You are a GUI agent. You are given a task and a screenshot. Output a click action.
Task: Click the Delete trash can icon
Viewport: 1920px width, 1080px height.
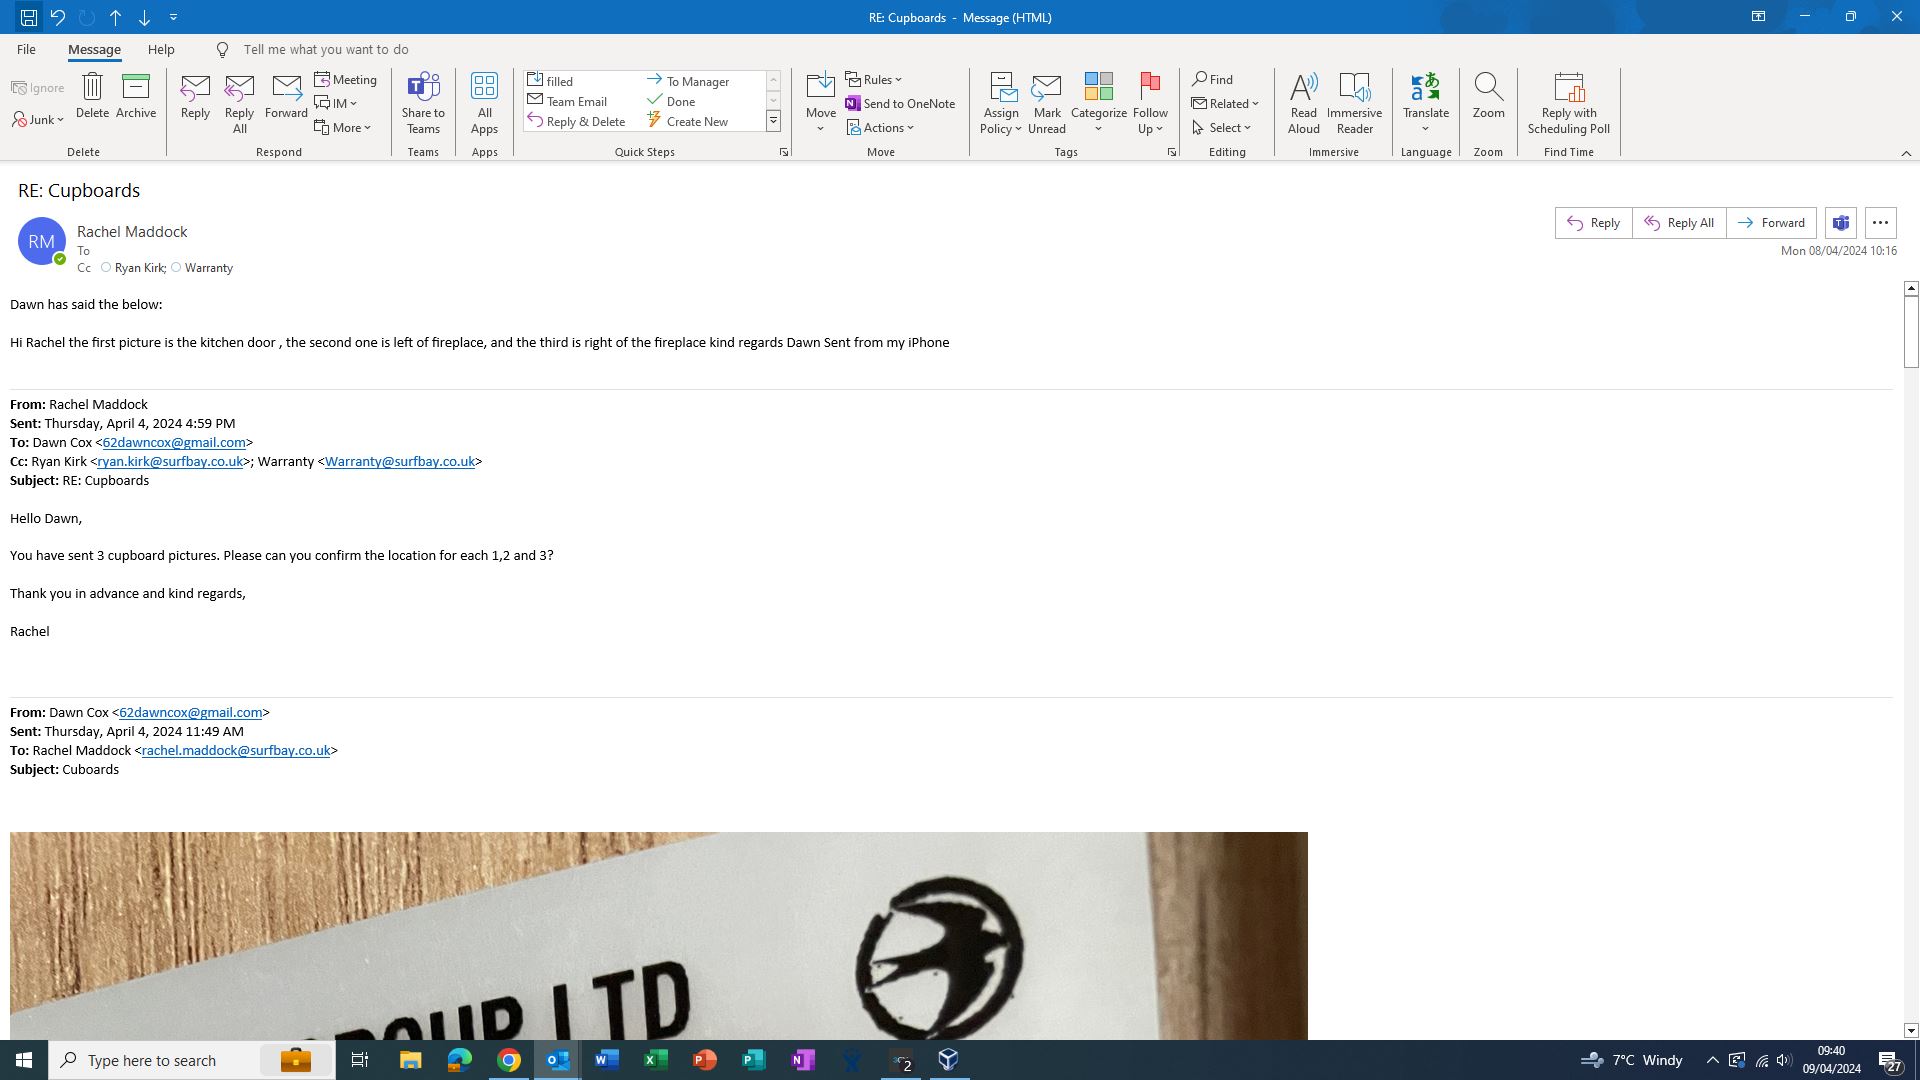[x=92, y=88]
